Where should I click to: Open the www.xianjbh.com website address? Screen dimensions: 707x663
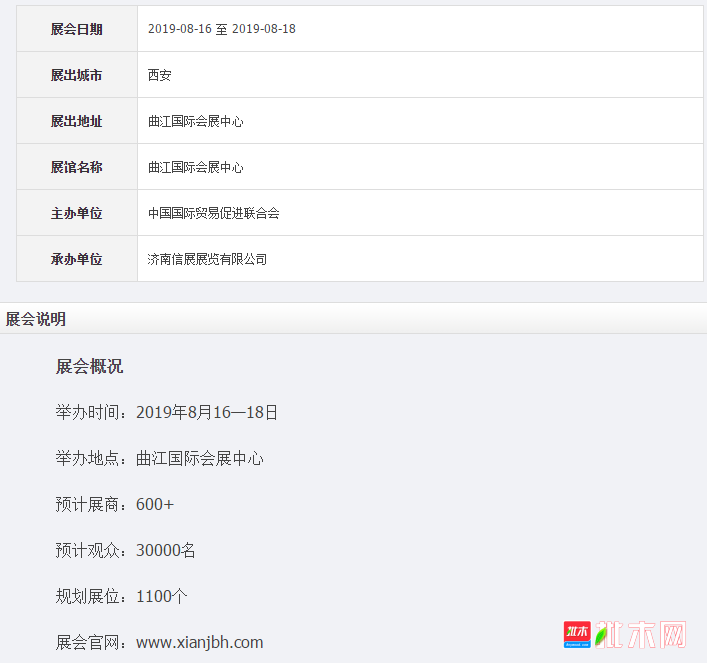200,642
